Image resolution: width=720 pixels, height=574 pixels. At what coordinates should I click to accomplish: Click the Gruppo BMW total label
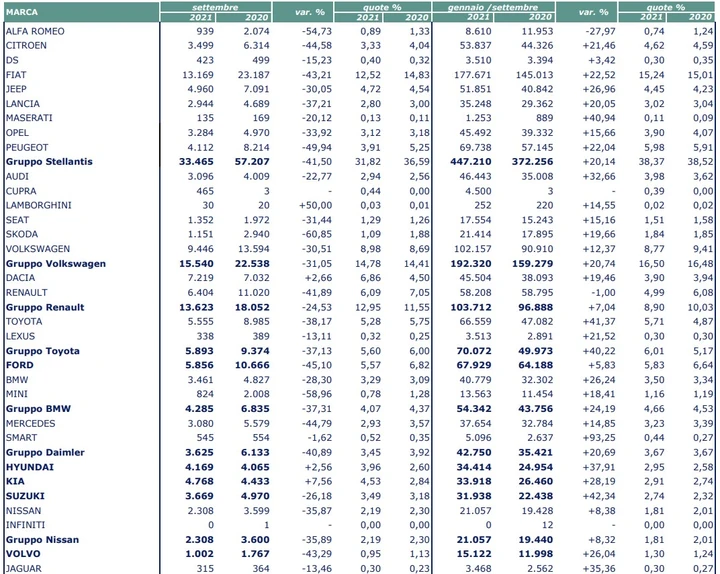tap(38, 409)
